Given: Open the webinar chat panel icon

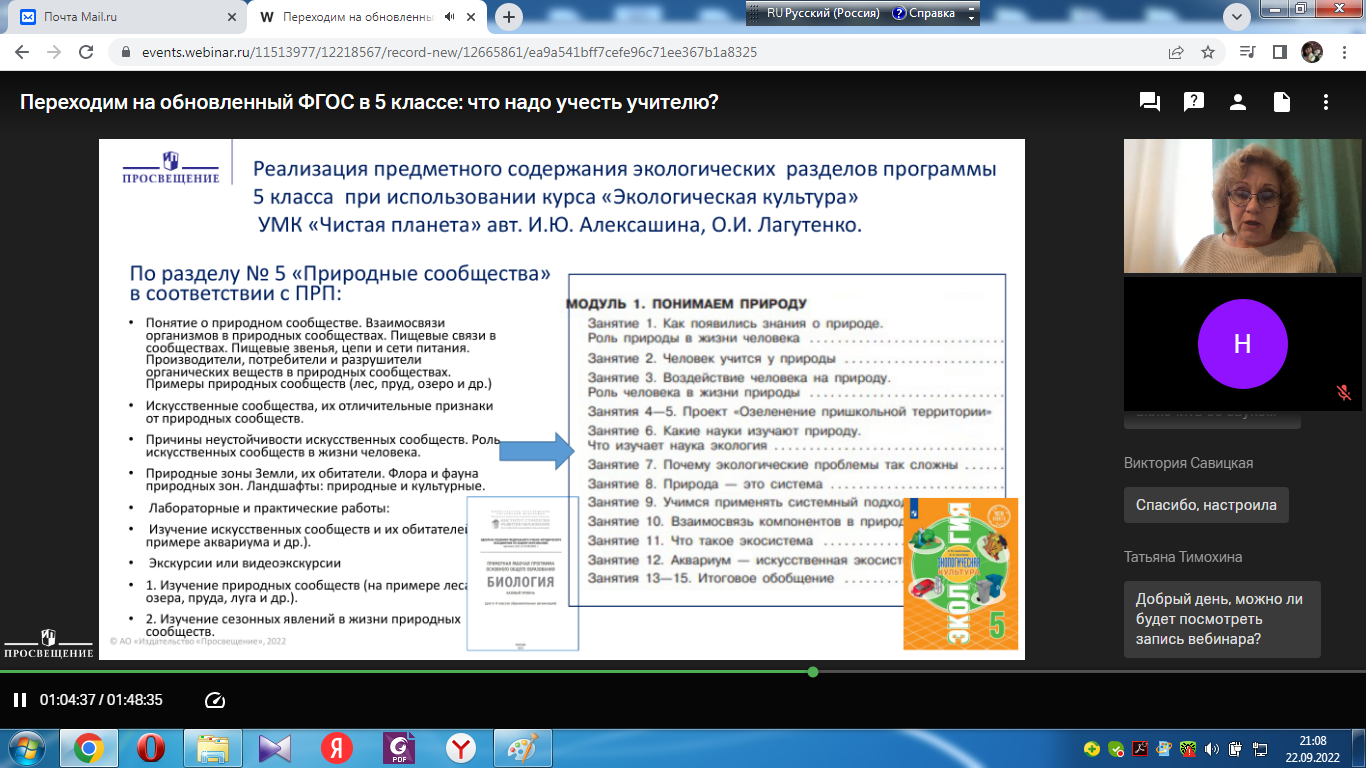Looking at the screenshot, I should (x=1149, y=102).
